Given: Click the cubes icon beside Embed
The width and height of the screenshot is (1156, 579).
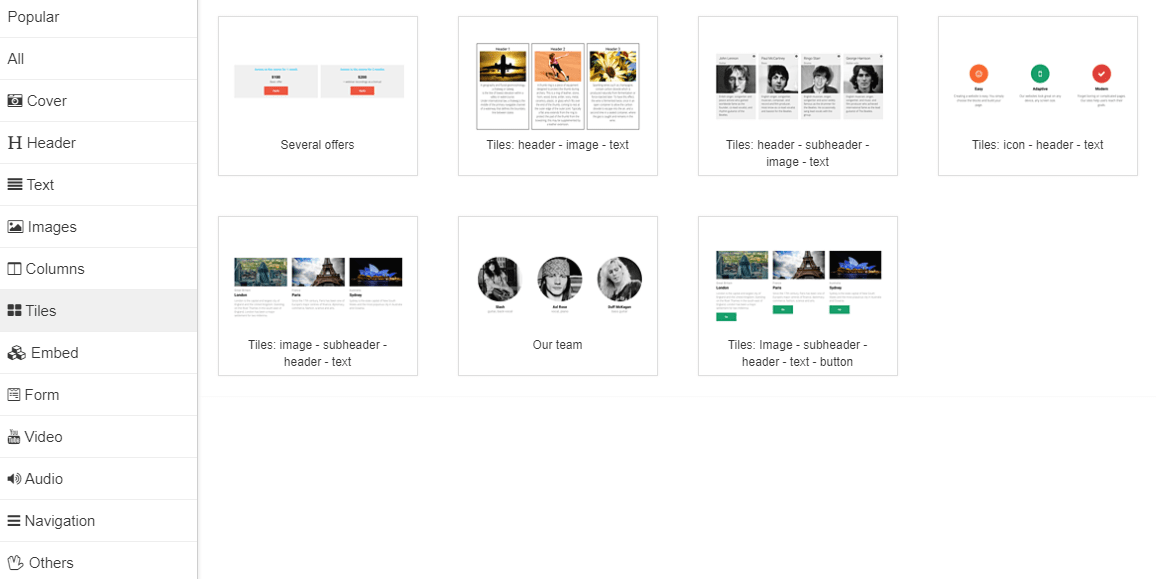Looking at the screenshot, I should click(x=16, y=353).
